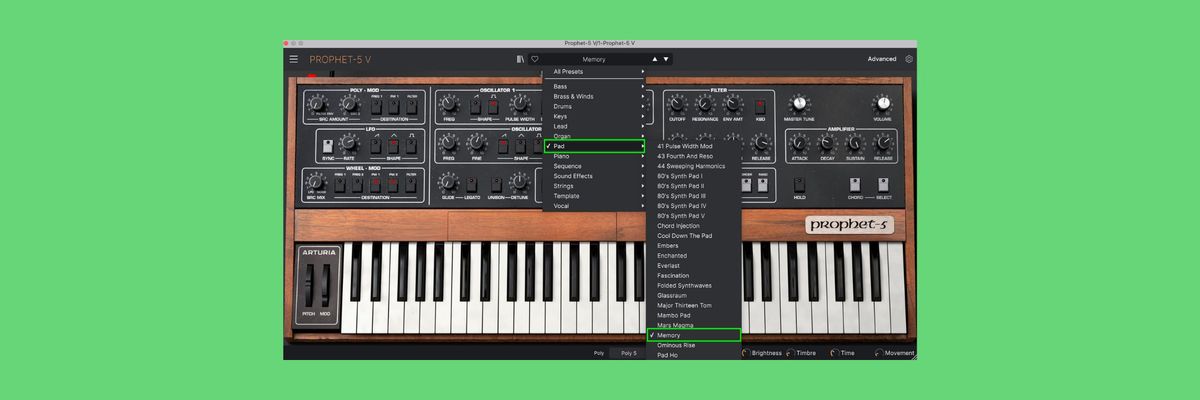The width and height of the screenshot is (1200, 400).
Task: Expand the Keys category submenu
Action: [x=595, y=117]
